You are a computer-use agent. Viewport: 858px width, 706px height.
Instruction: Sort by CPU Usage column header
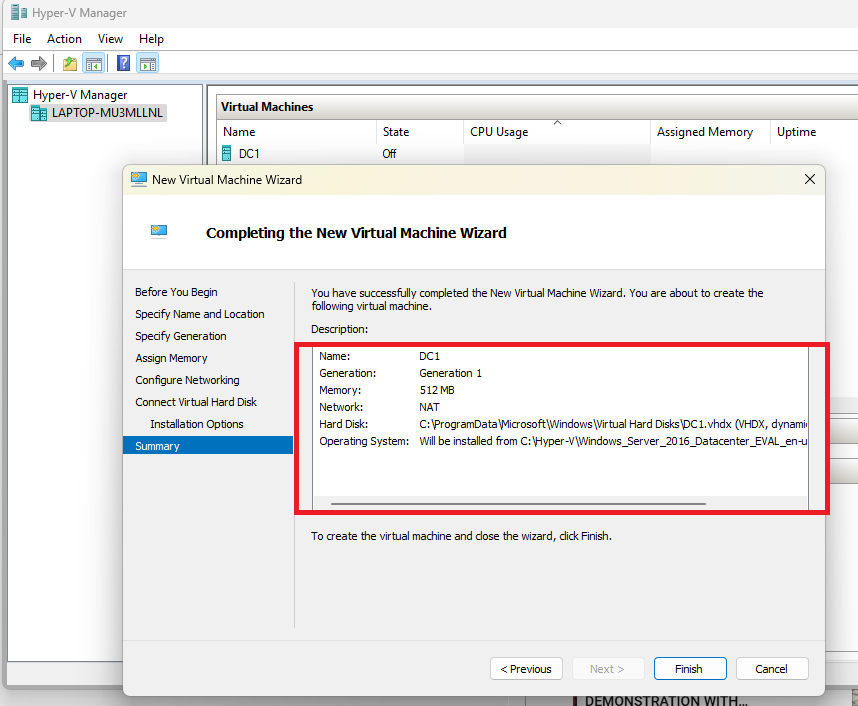(x=557, y=132)
